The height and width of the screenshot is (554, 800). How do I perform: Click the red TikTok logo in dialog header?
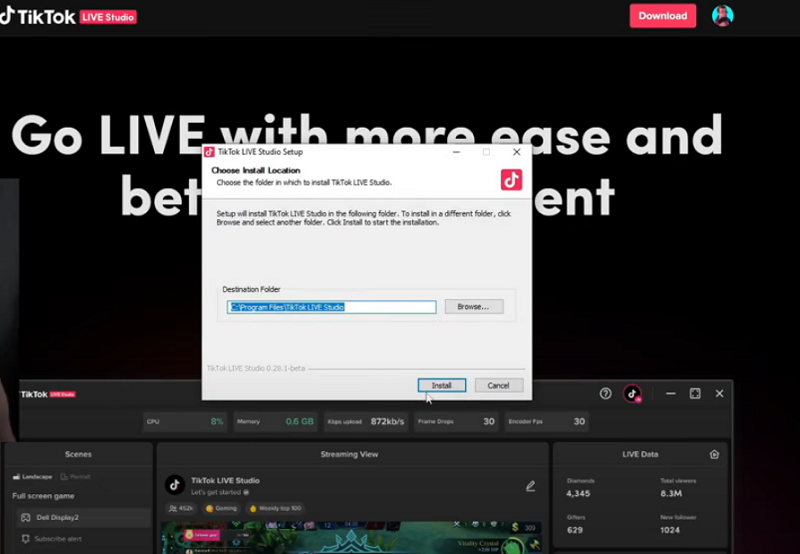click(511, 180)
